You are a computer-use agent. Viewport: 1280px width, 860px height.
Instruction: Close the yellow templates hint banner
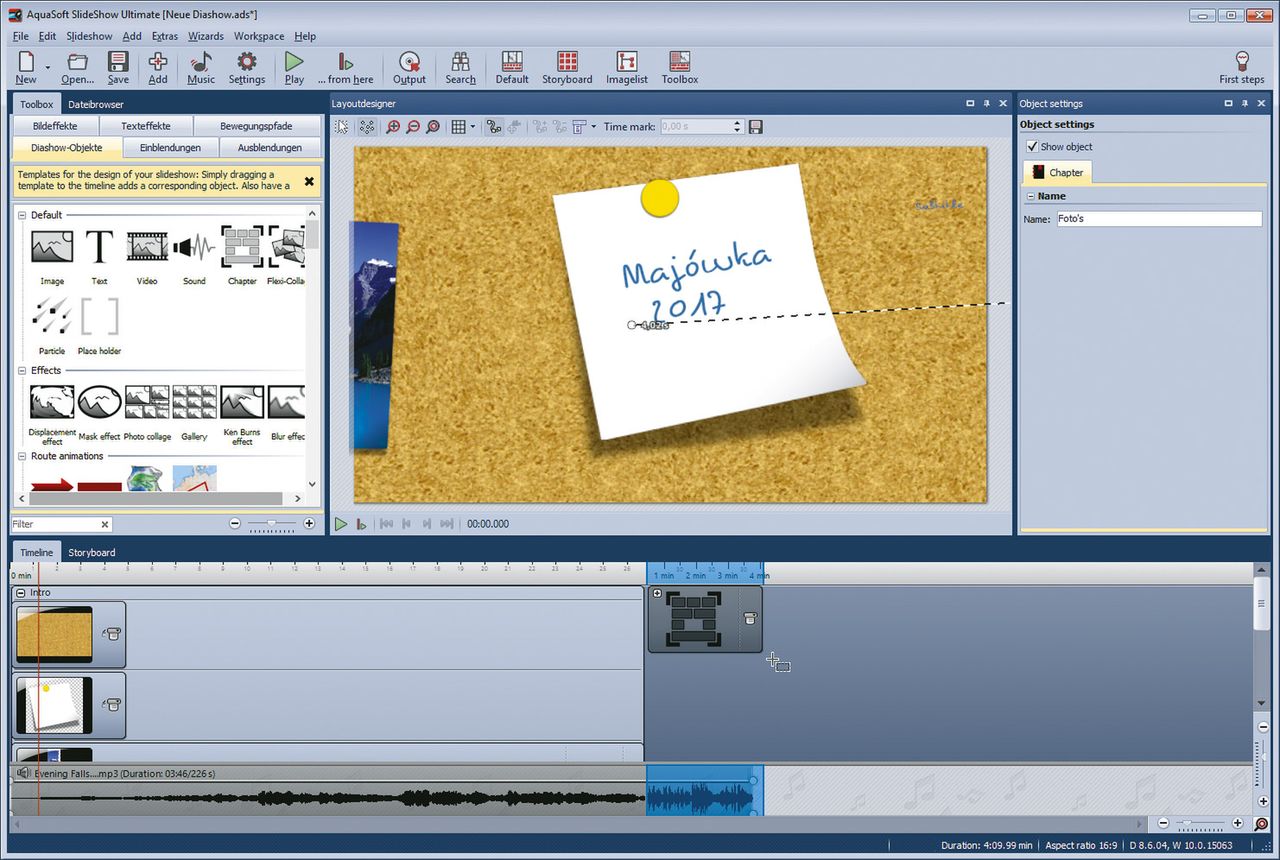[309, 181]
